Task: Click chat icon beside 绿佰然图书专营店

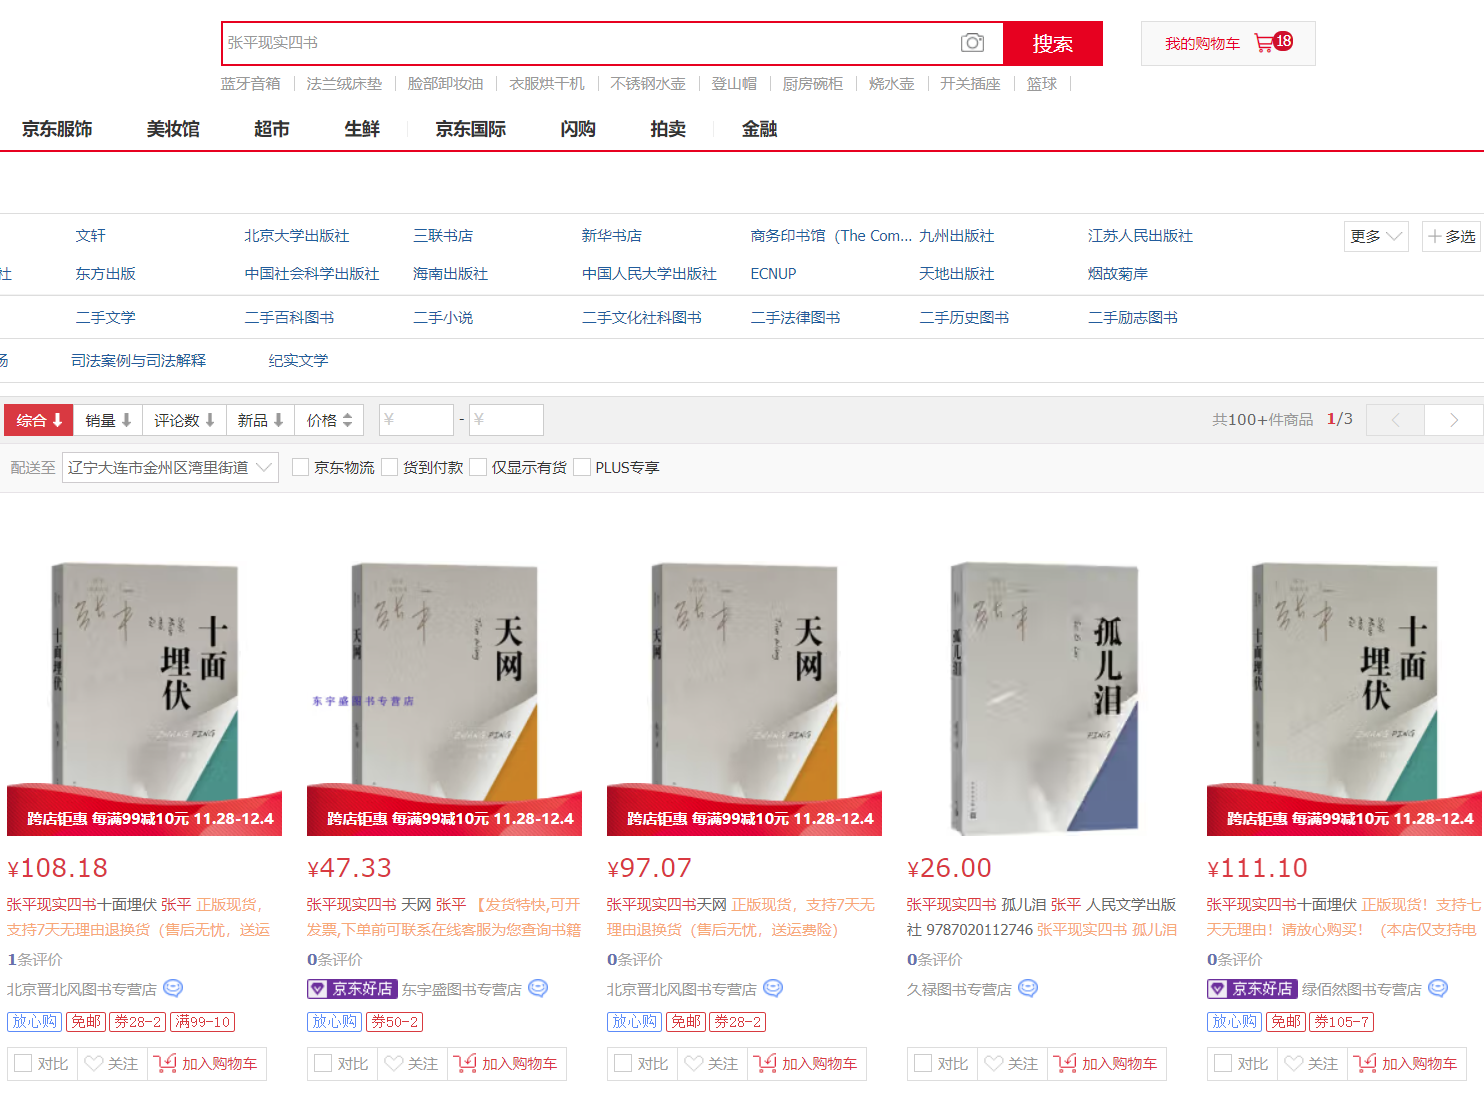Action: coord(1438,988)
